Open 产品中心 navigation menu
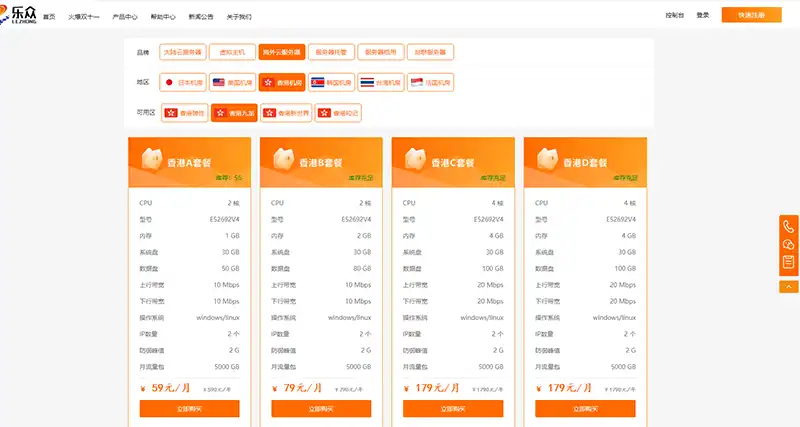Image resolution: width=800 pixels, height=427 pixels. point(125,17)
